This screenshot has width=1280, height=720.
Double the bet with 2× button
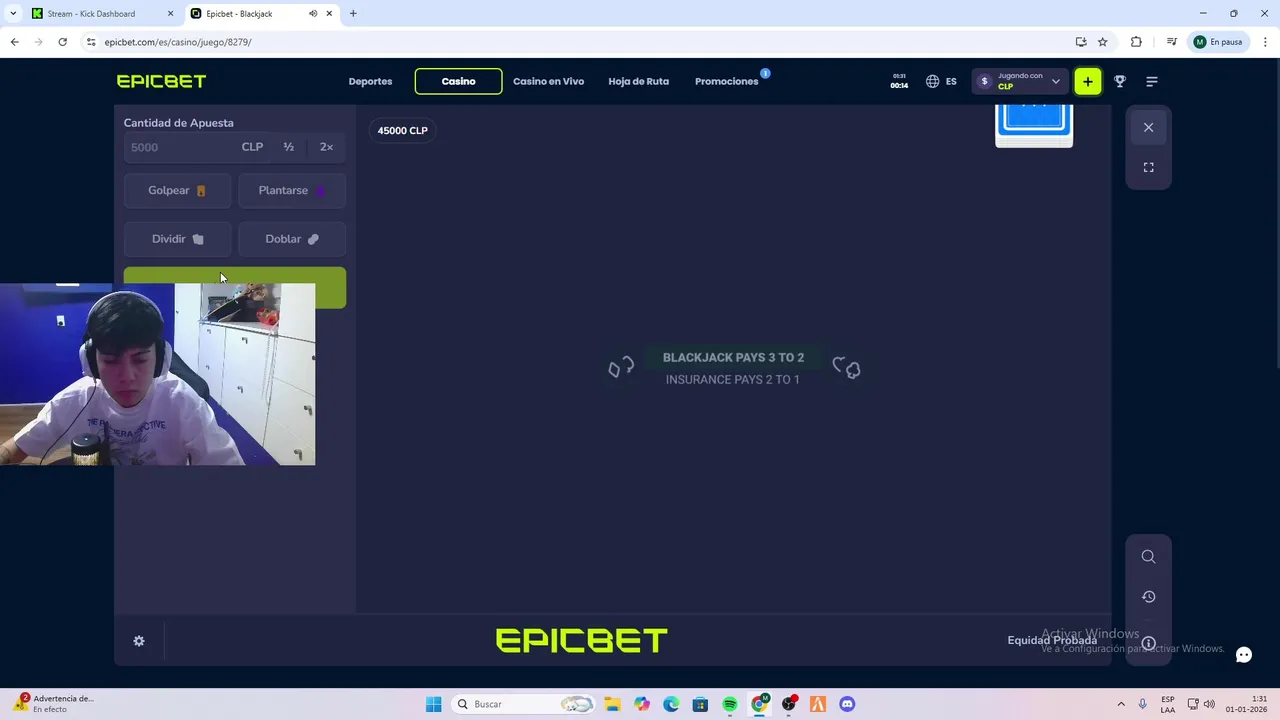tap(326, 147)
